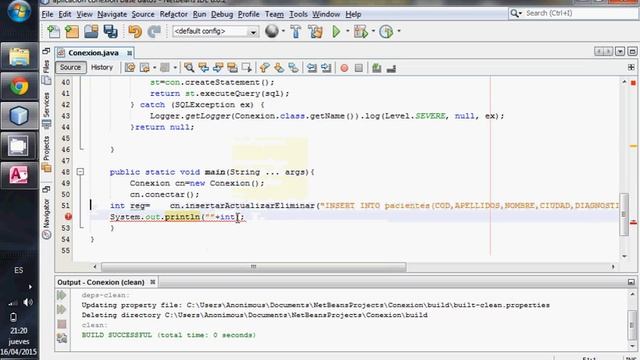Close the Output Conexion clean tab
Image resolution: width=640 pixels, height=360 pixels.
[153, 282]
